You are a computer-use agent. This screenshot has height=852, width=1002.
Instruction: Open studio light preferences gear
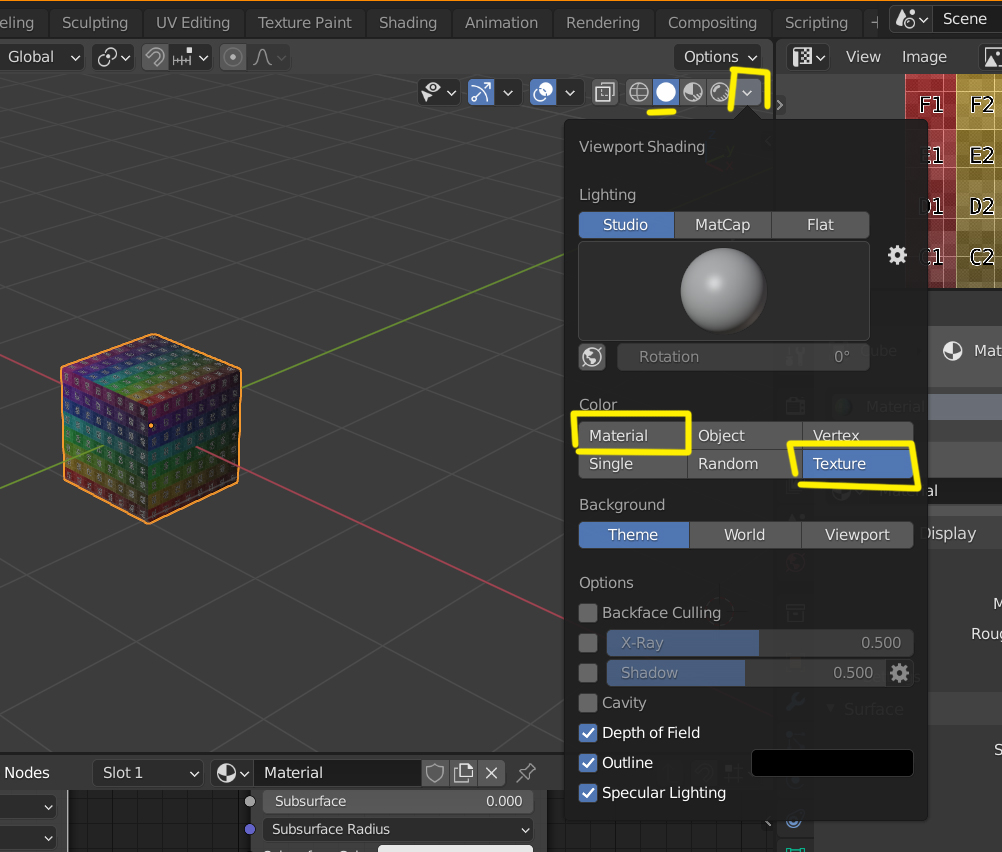coord(897,255)
